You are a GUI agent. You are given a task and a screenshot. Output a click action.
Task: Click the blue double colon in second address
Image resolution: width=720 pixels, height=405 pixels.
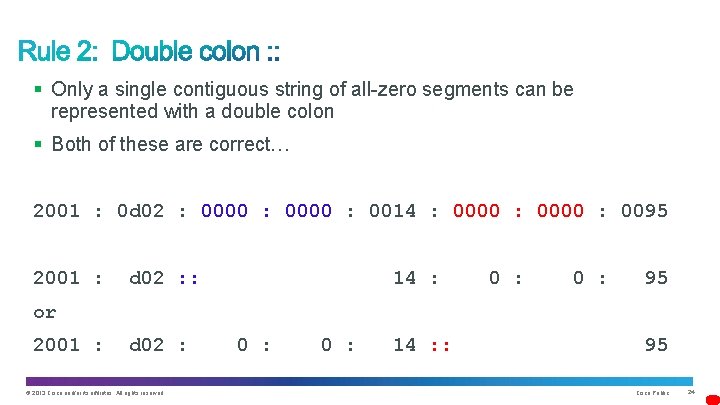click(189, 279)
